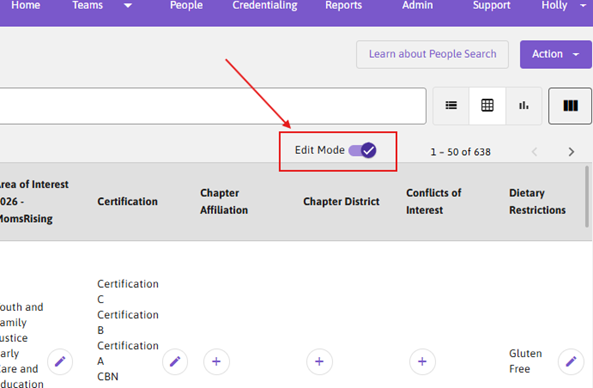Click Learn about People Search button
The image size is (593, 388).
point(432,54)
